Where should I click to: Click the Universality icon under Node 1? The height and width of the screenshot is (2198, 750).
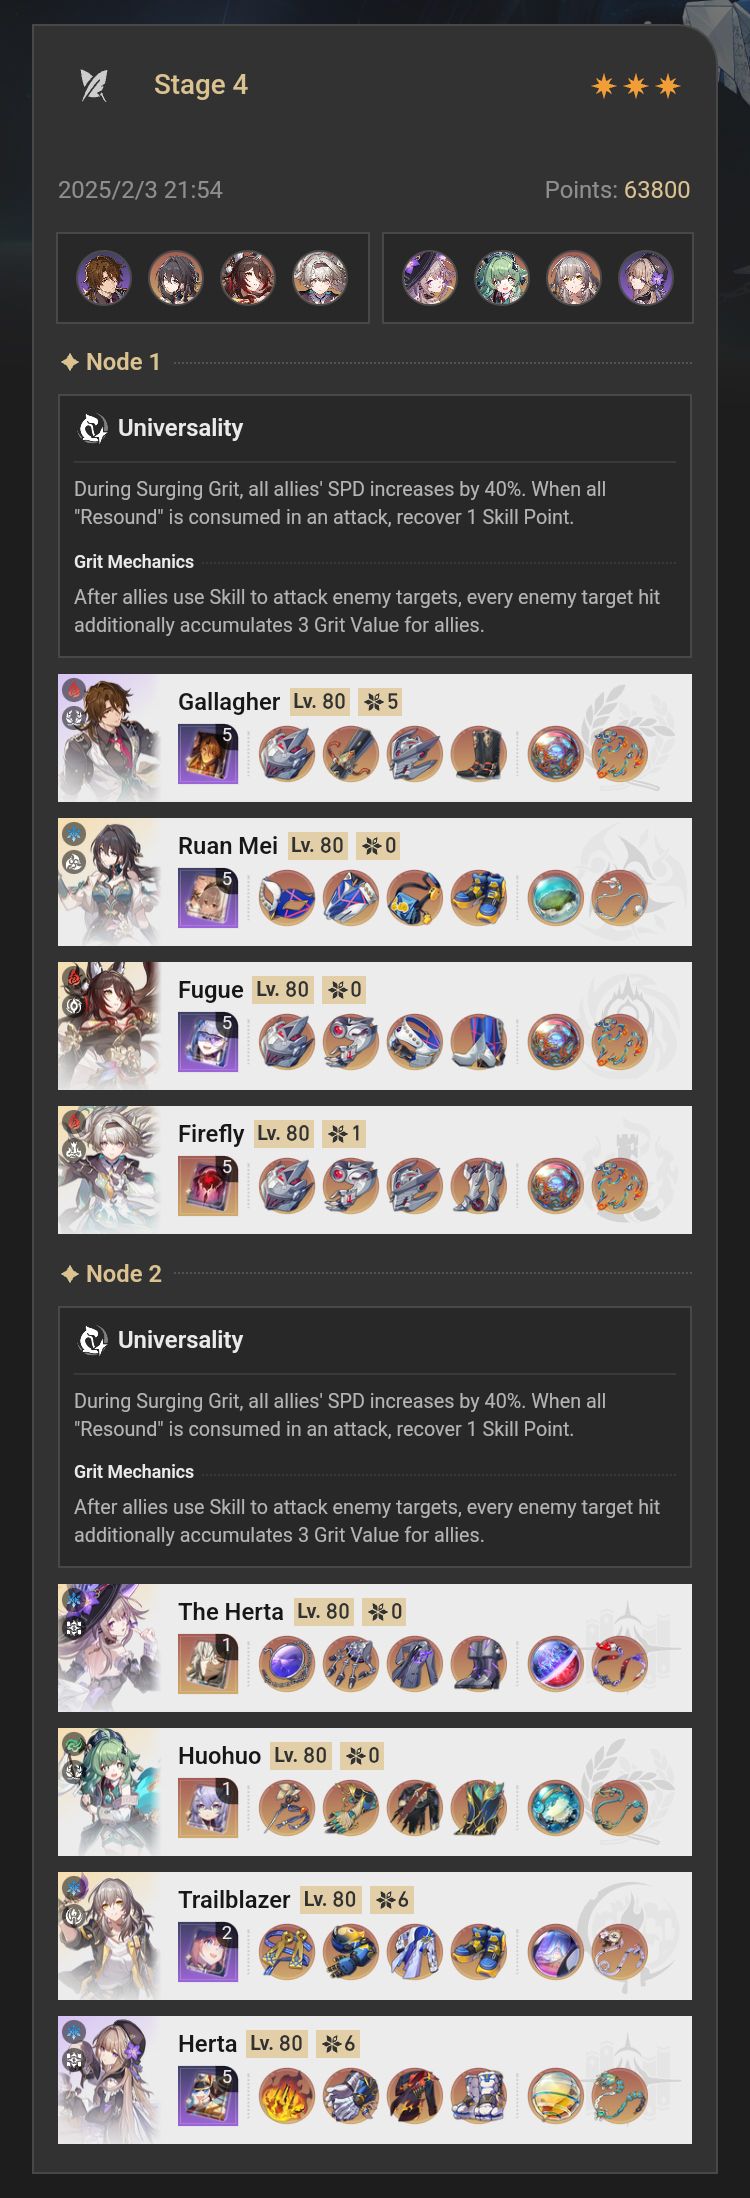[93, 428]
